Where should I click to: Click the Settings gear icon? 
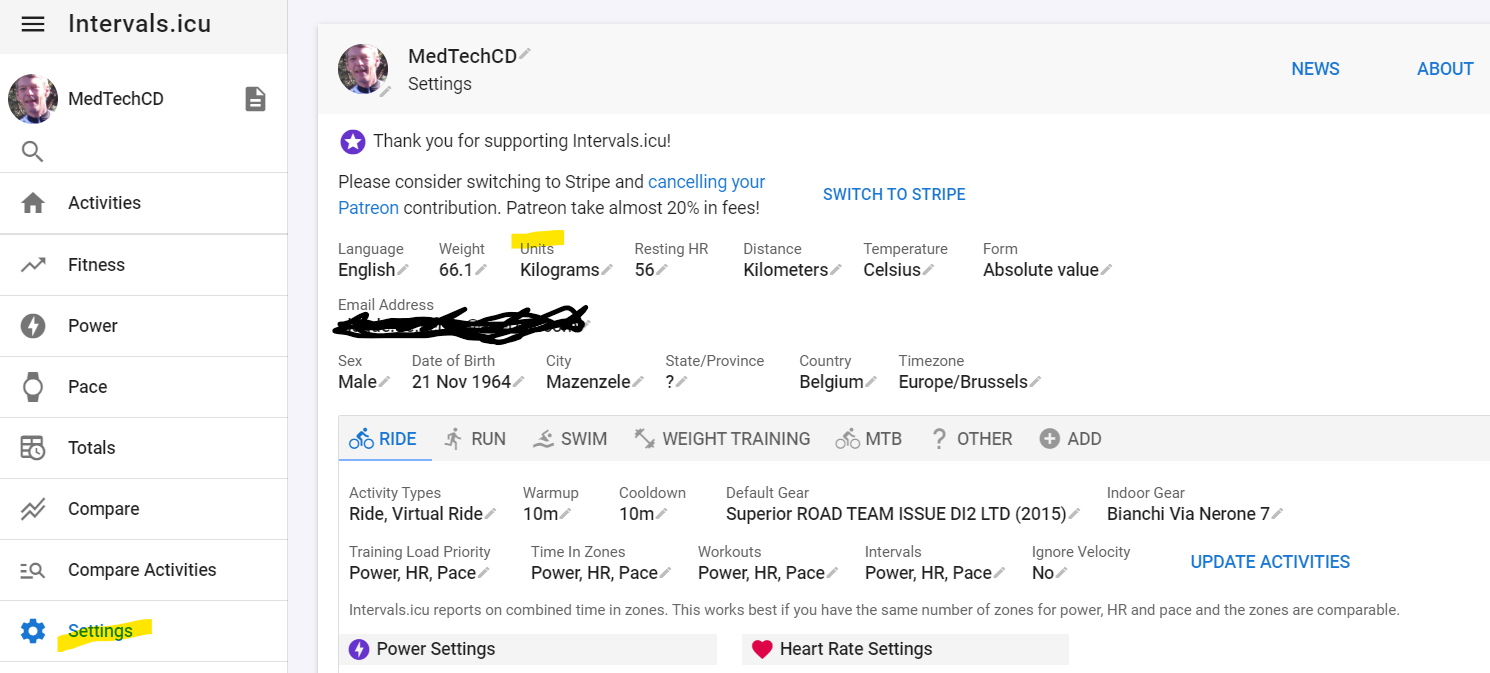33,631
